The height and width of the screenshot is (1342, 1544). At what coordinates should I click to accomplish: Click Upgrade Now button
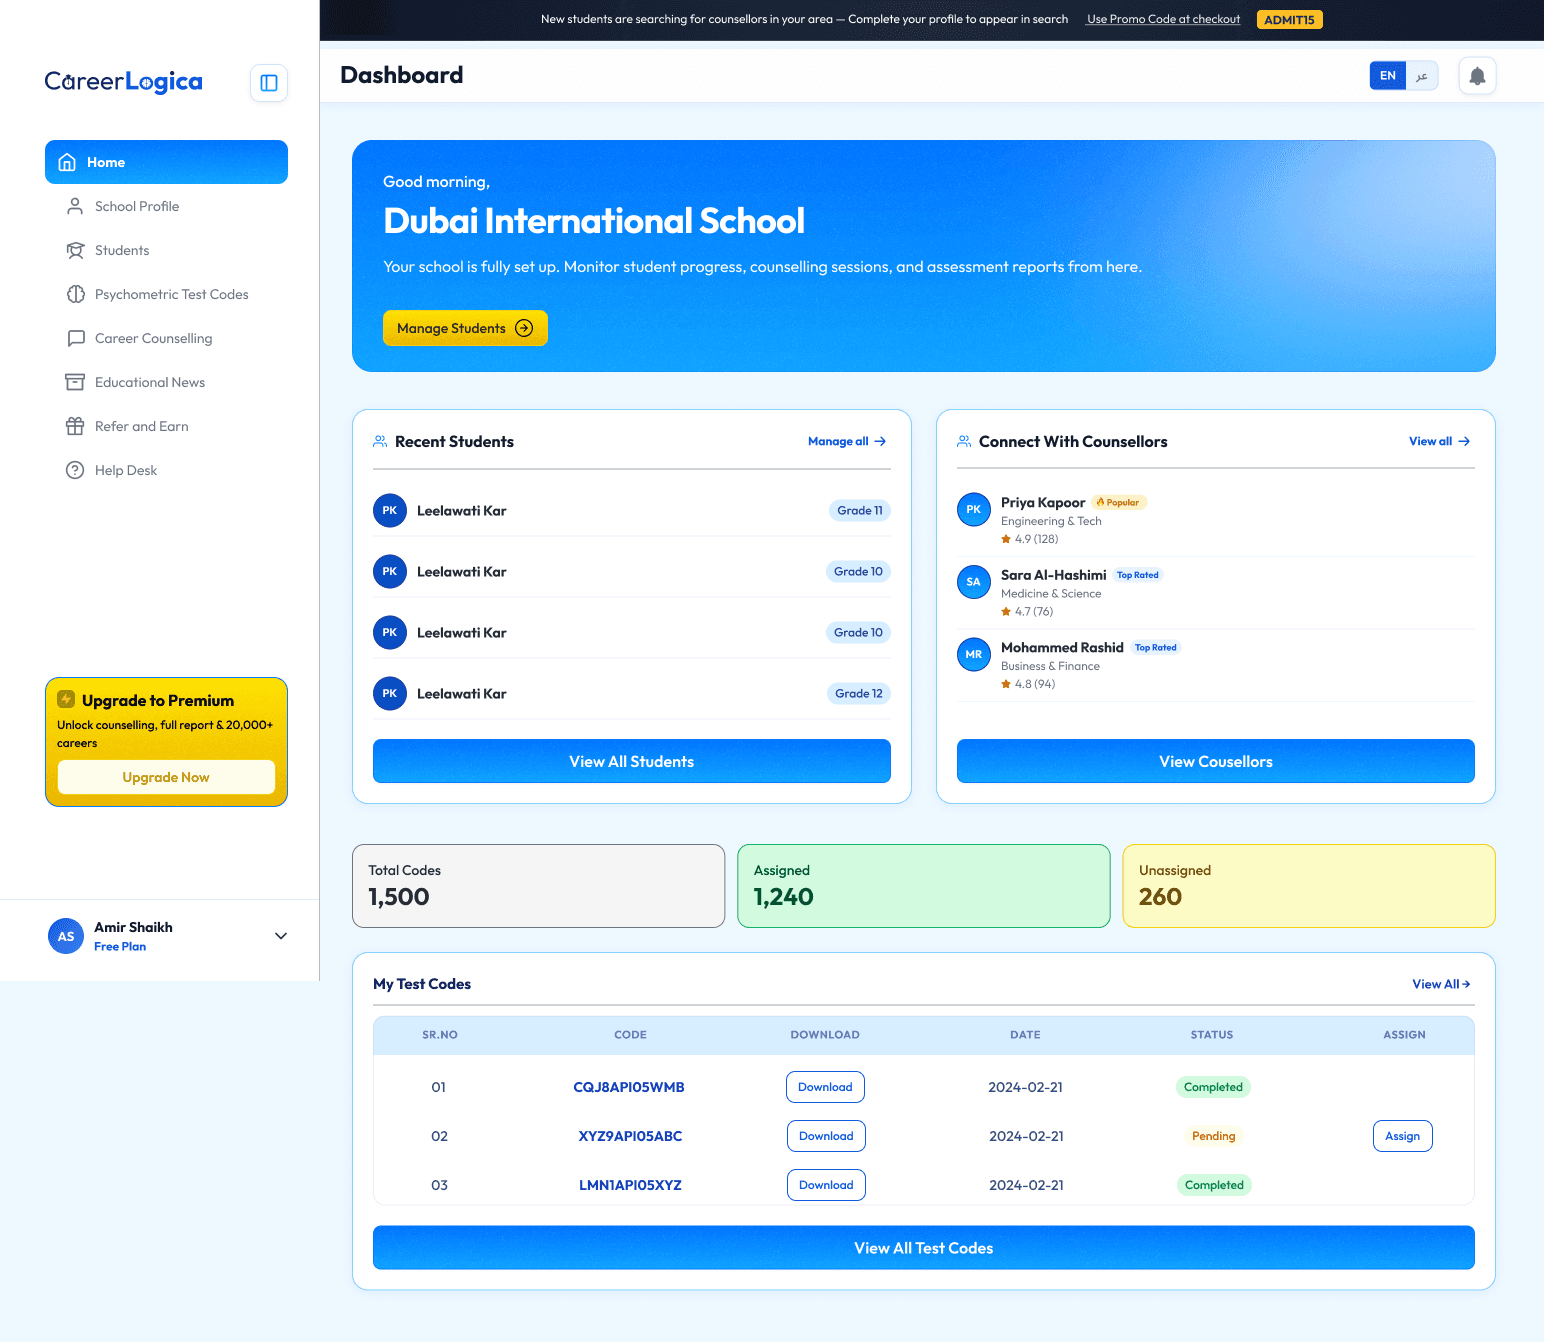click(x=166, y=777)
